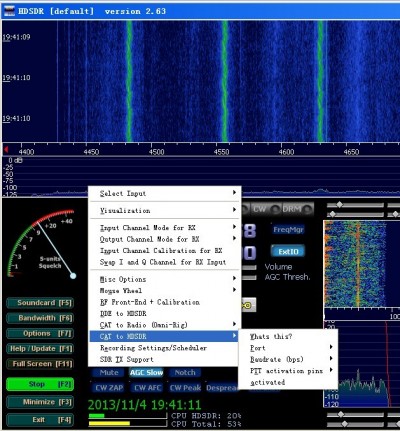Click lower bottom-right slider handle
Image resolution: width=400 pixels, height=431 pixels.
[x=345, y=424]
